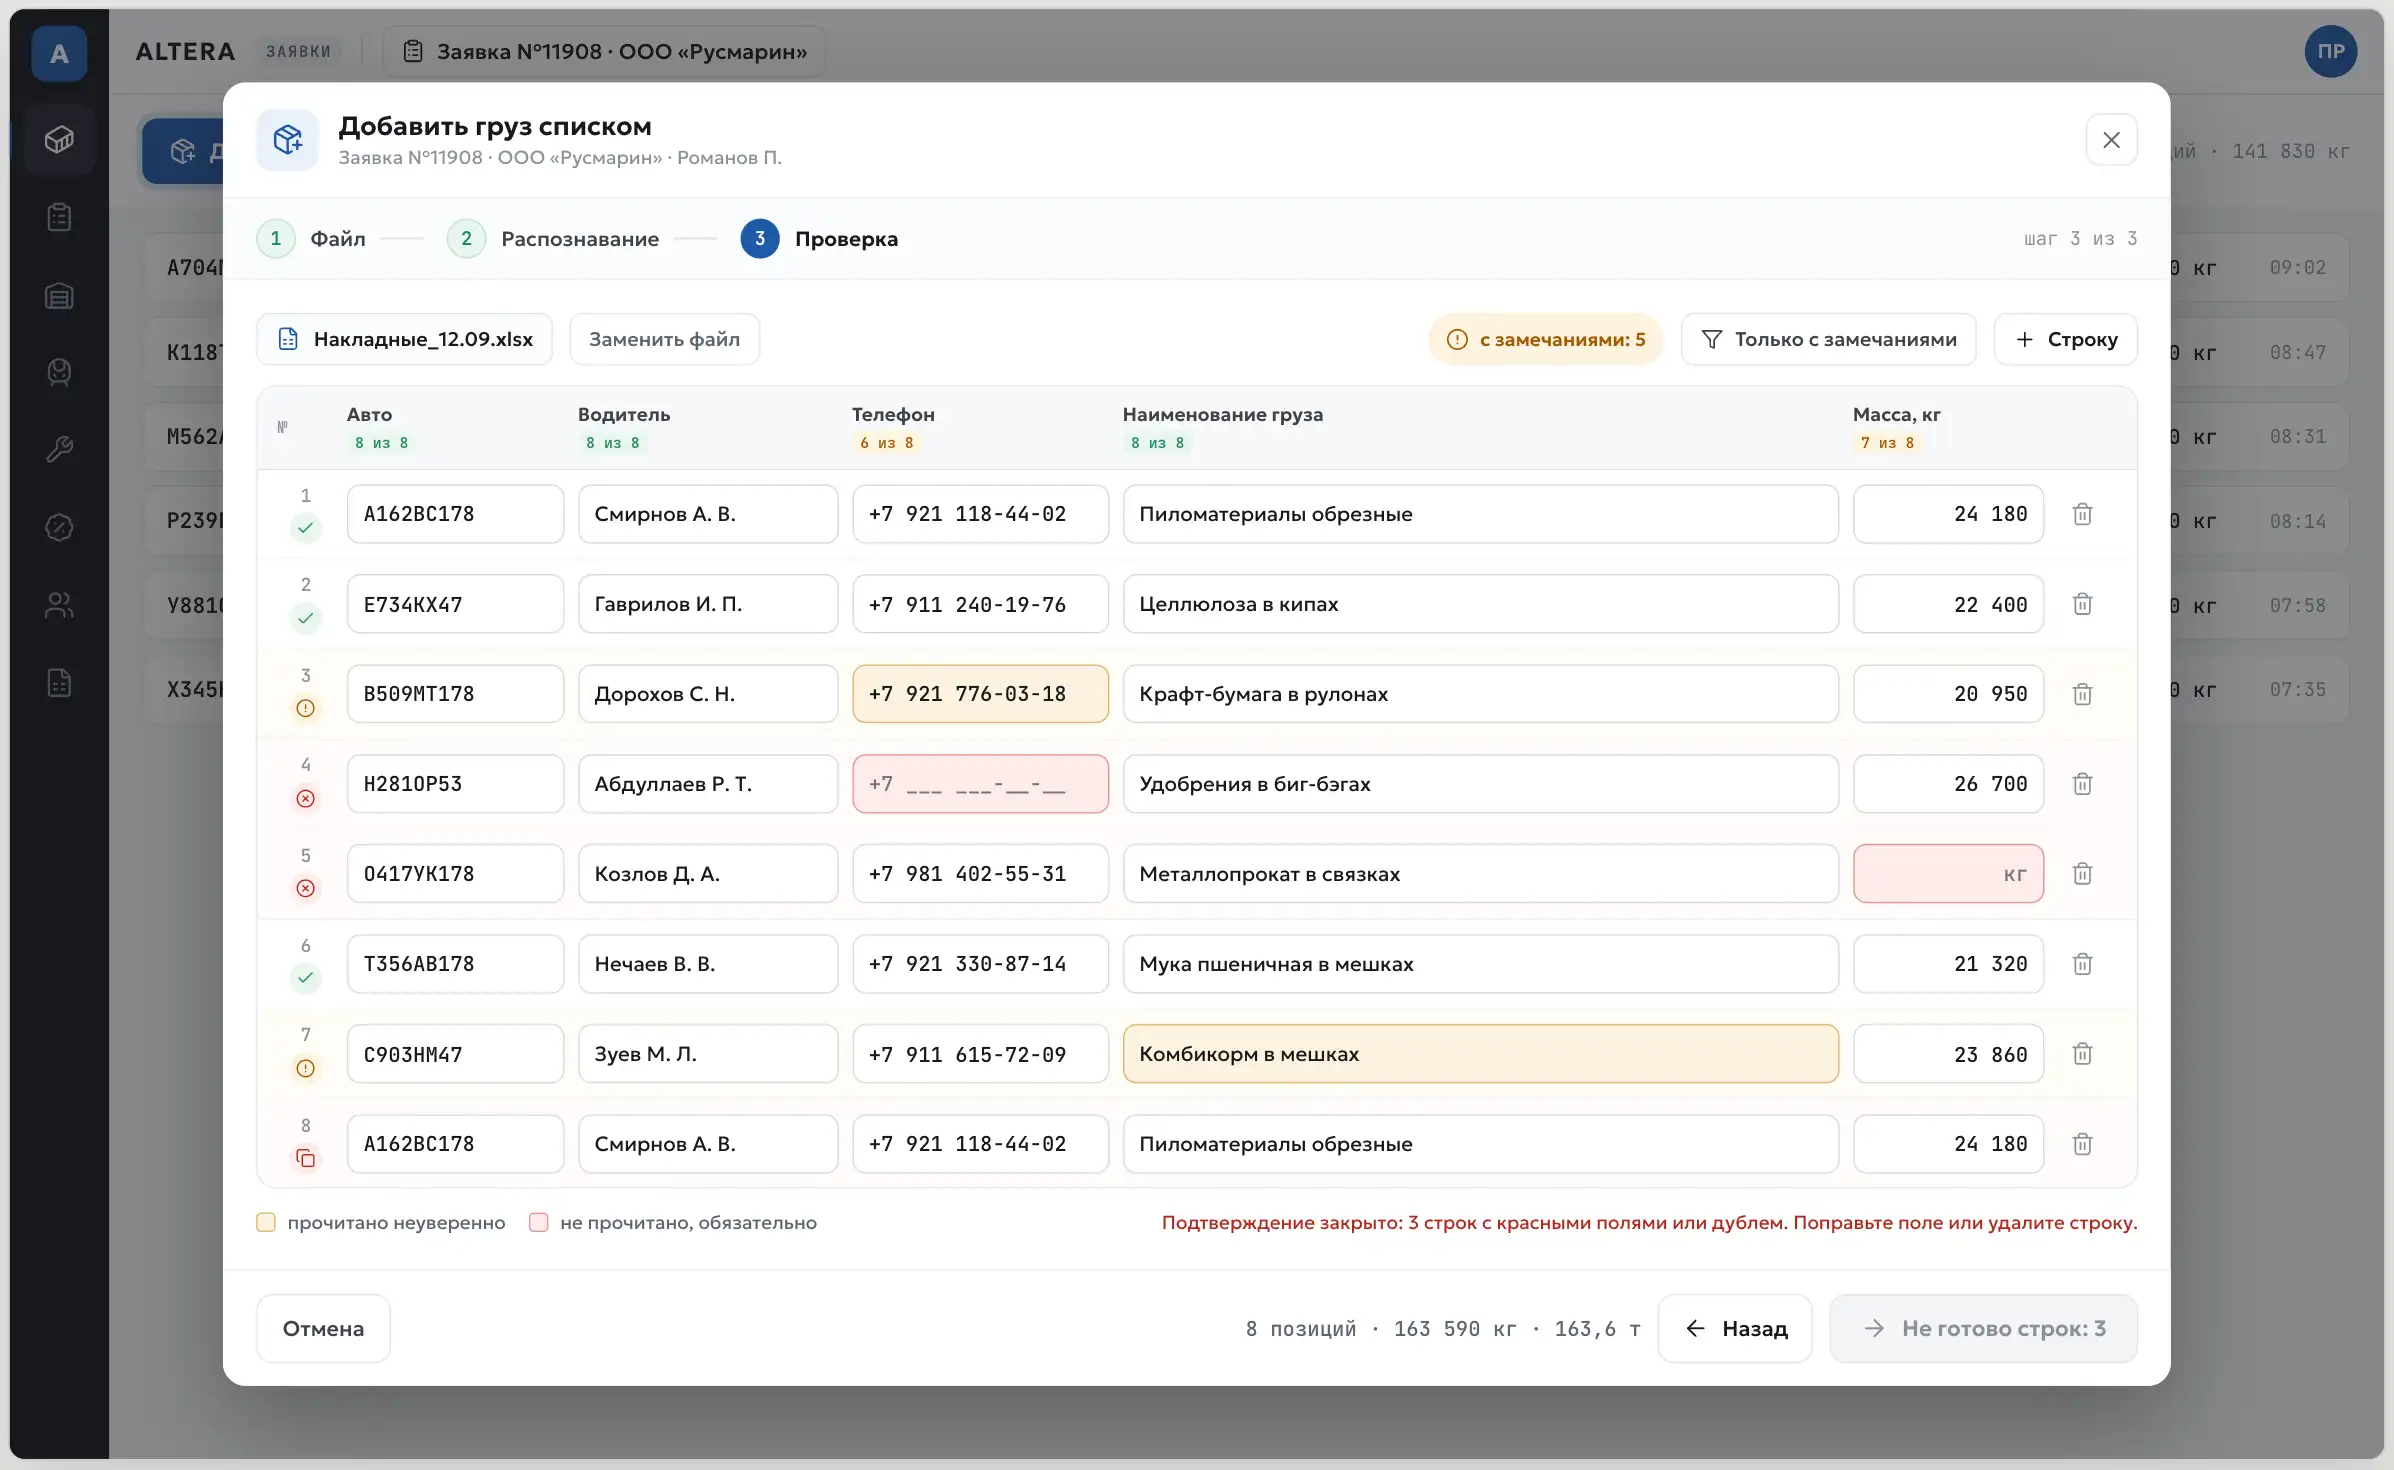Delete the Гаврилов И. П. row

[x=2082, y=604]
